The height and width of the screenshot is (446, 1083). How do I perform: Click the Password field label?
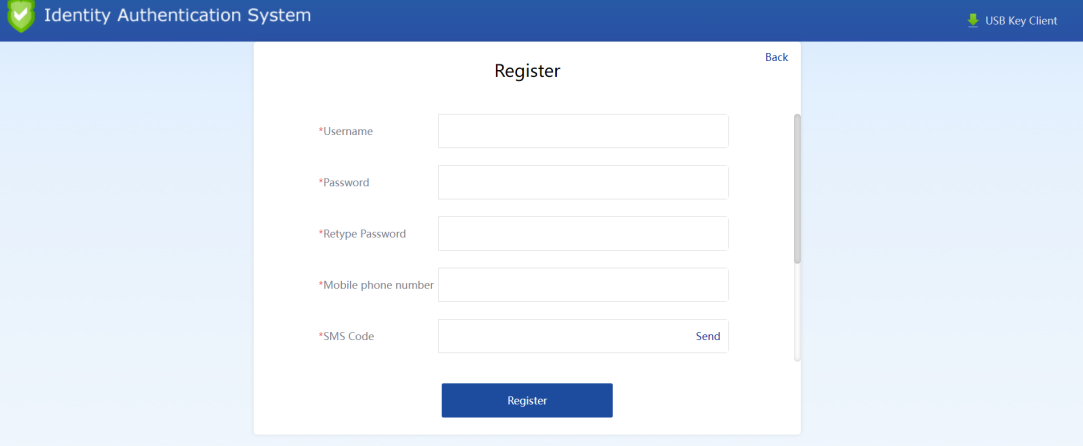(346, 182)
